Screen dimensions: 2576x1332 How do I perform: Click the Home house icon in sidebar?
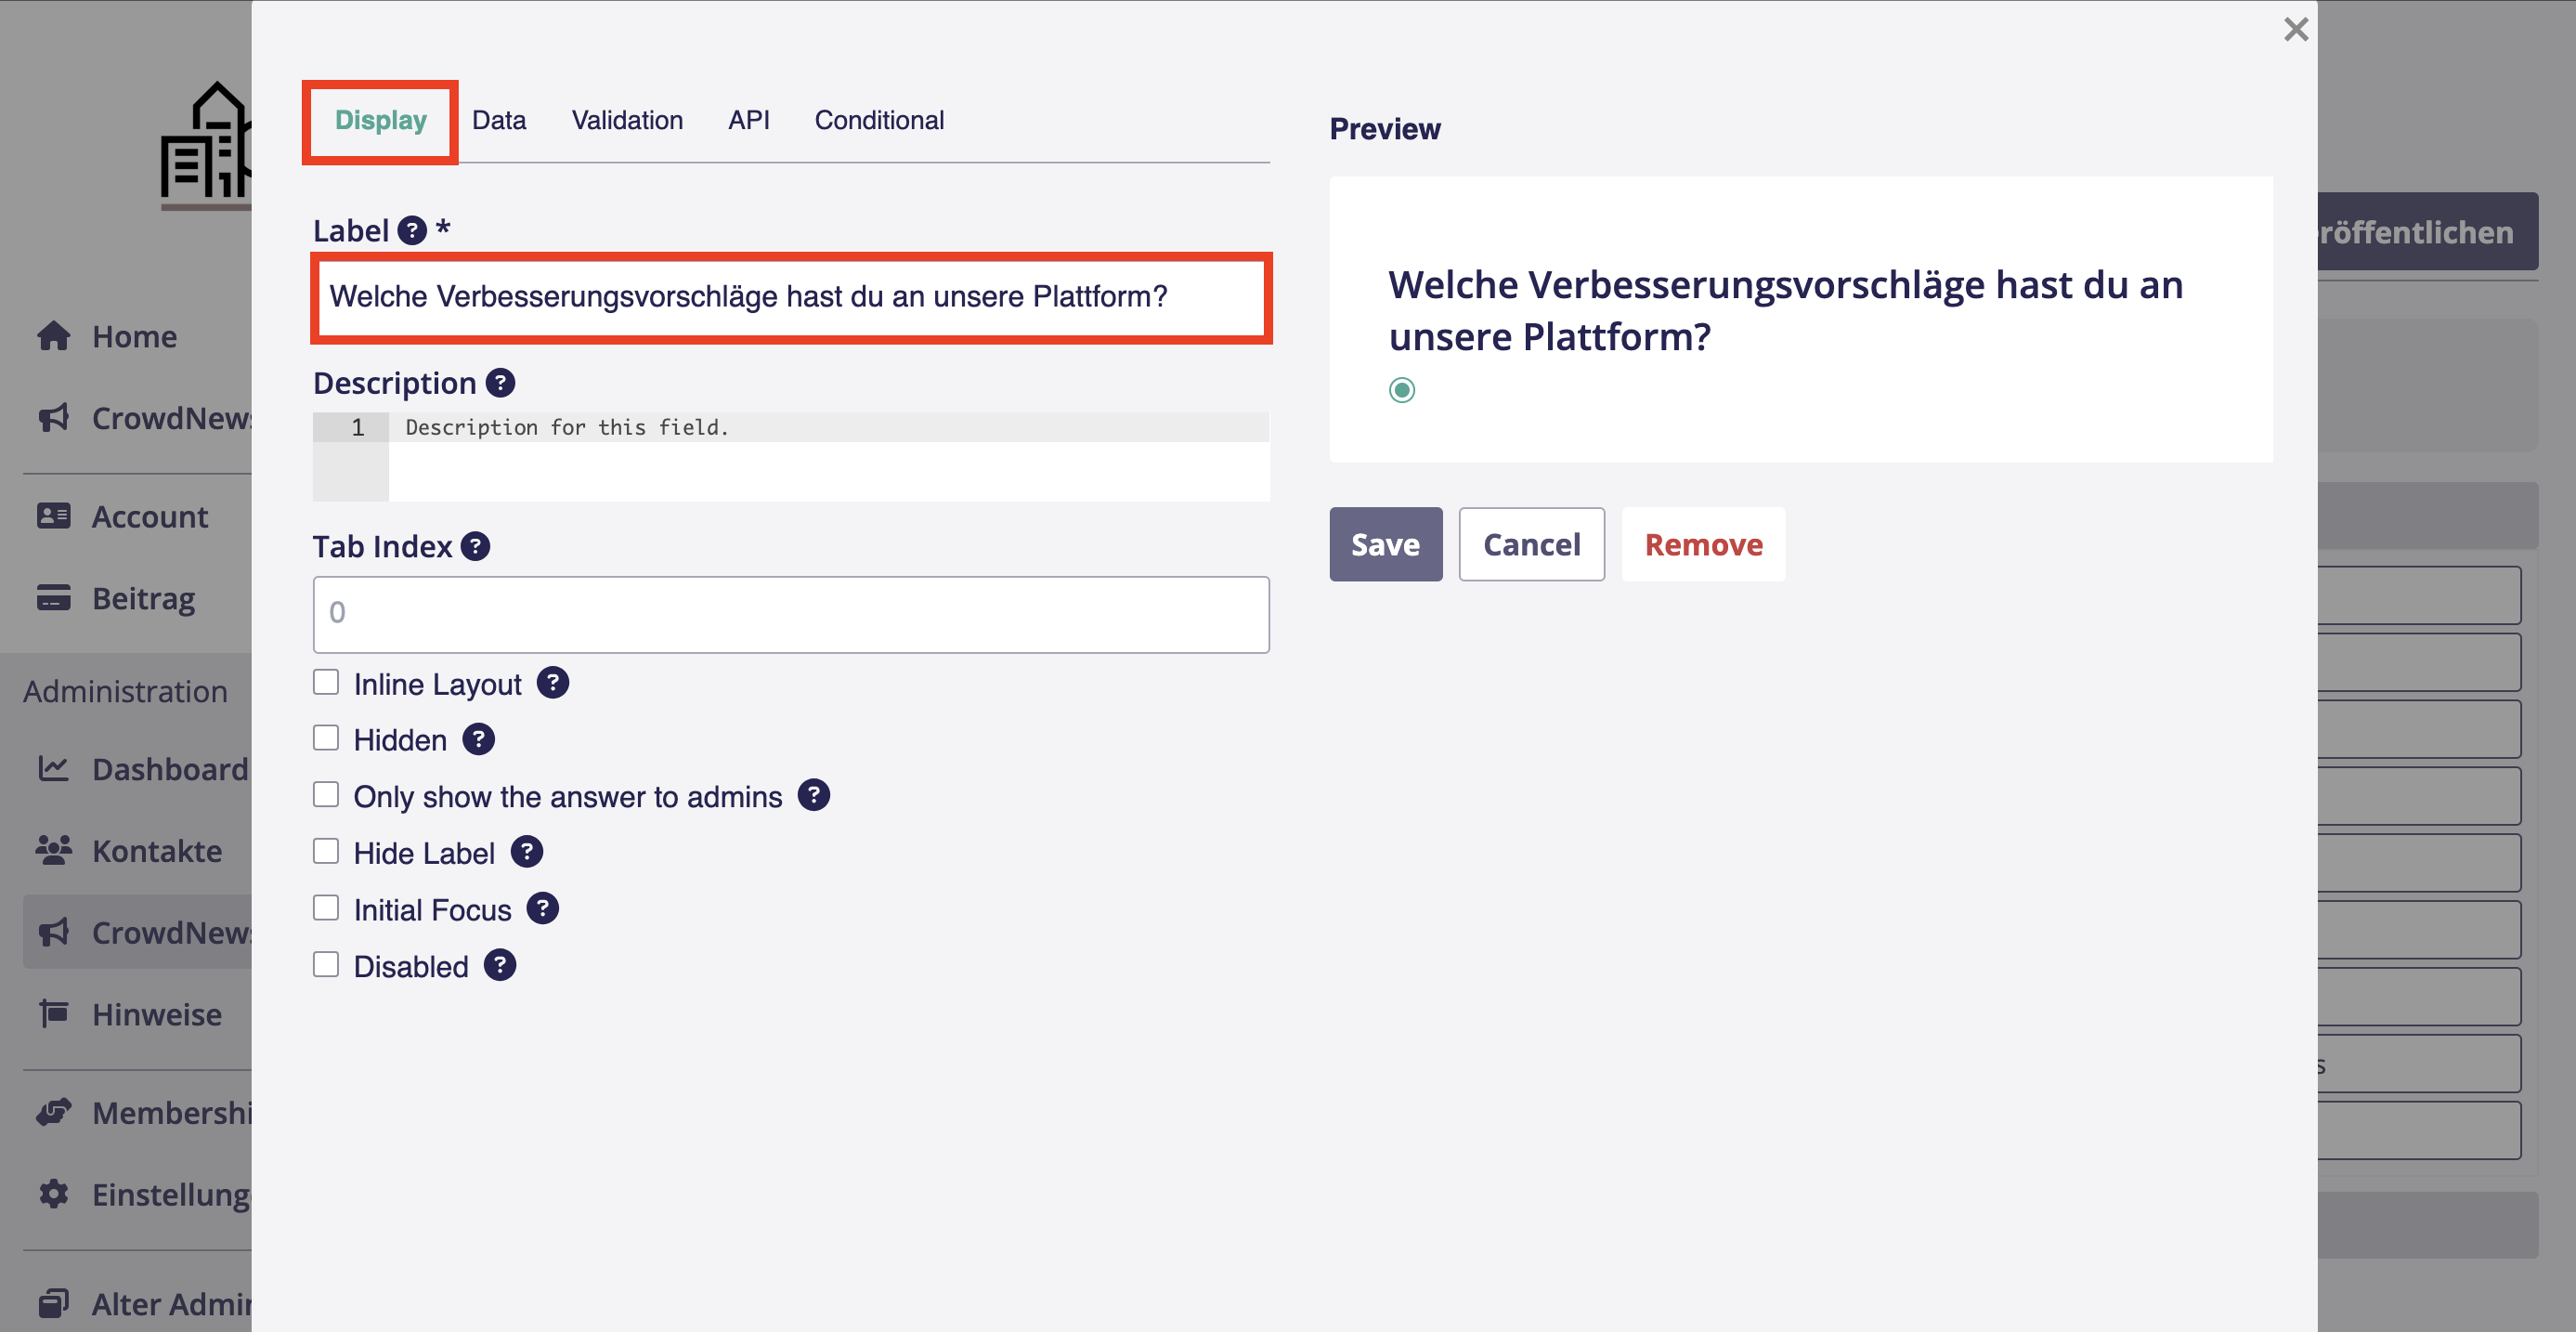click(x=54, y=336)
